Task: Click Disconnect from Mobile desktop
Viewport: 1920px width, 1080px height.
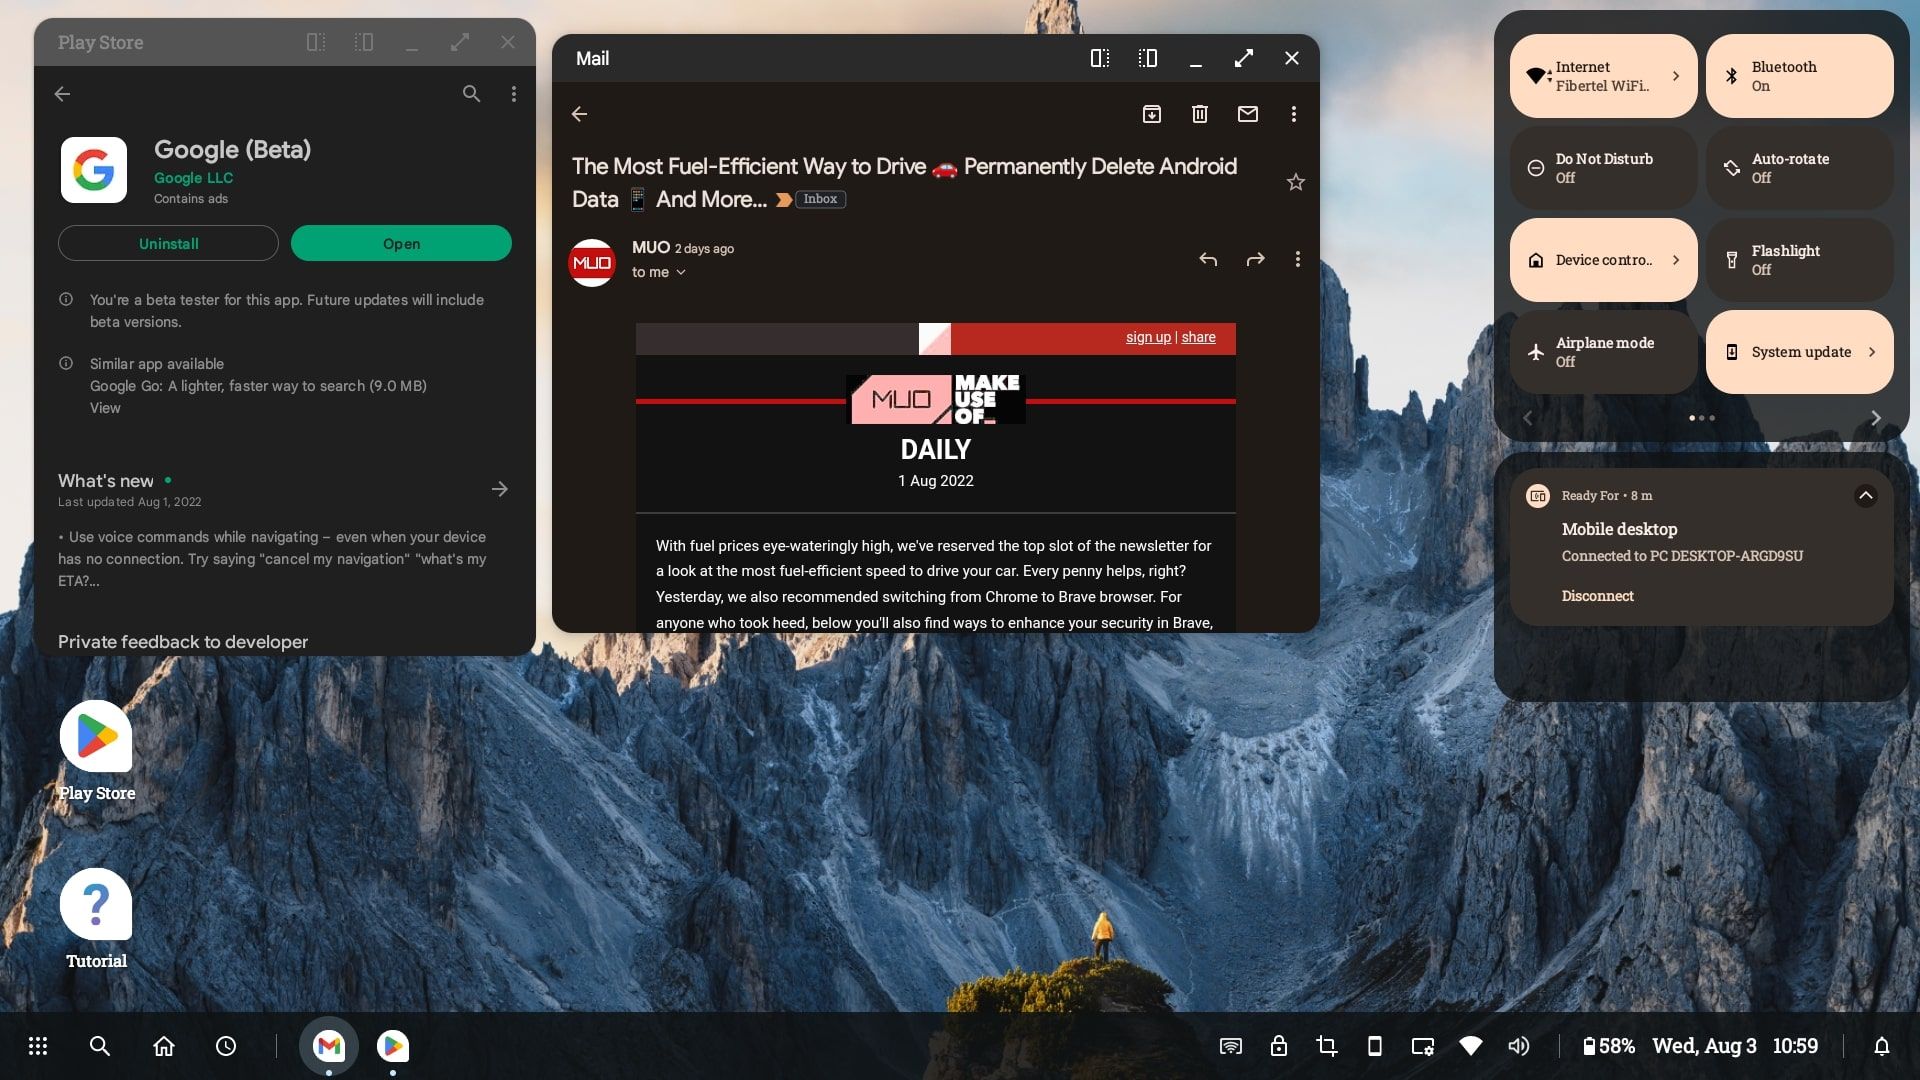Action: [1597, 596]
